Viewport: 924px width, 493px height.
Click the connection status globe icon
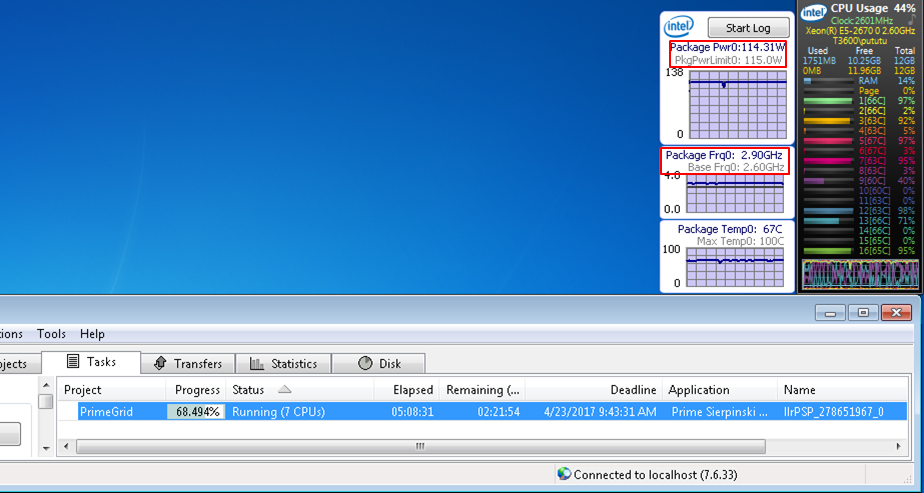coord(564,473)
